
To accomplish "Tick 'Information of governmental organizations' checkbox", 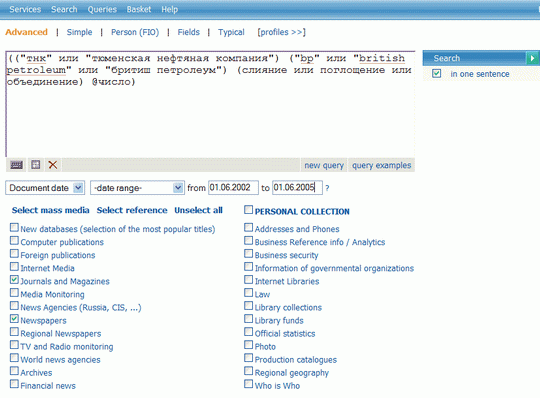I will pos(248,266).
